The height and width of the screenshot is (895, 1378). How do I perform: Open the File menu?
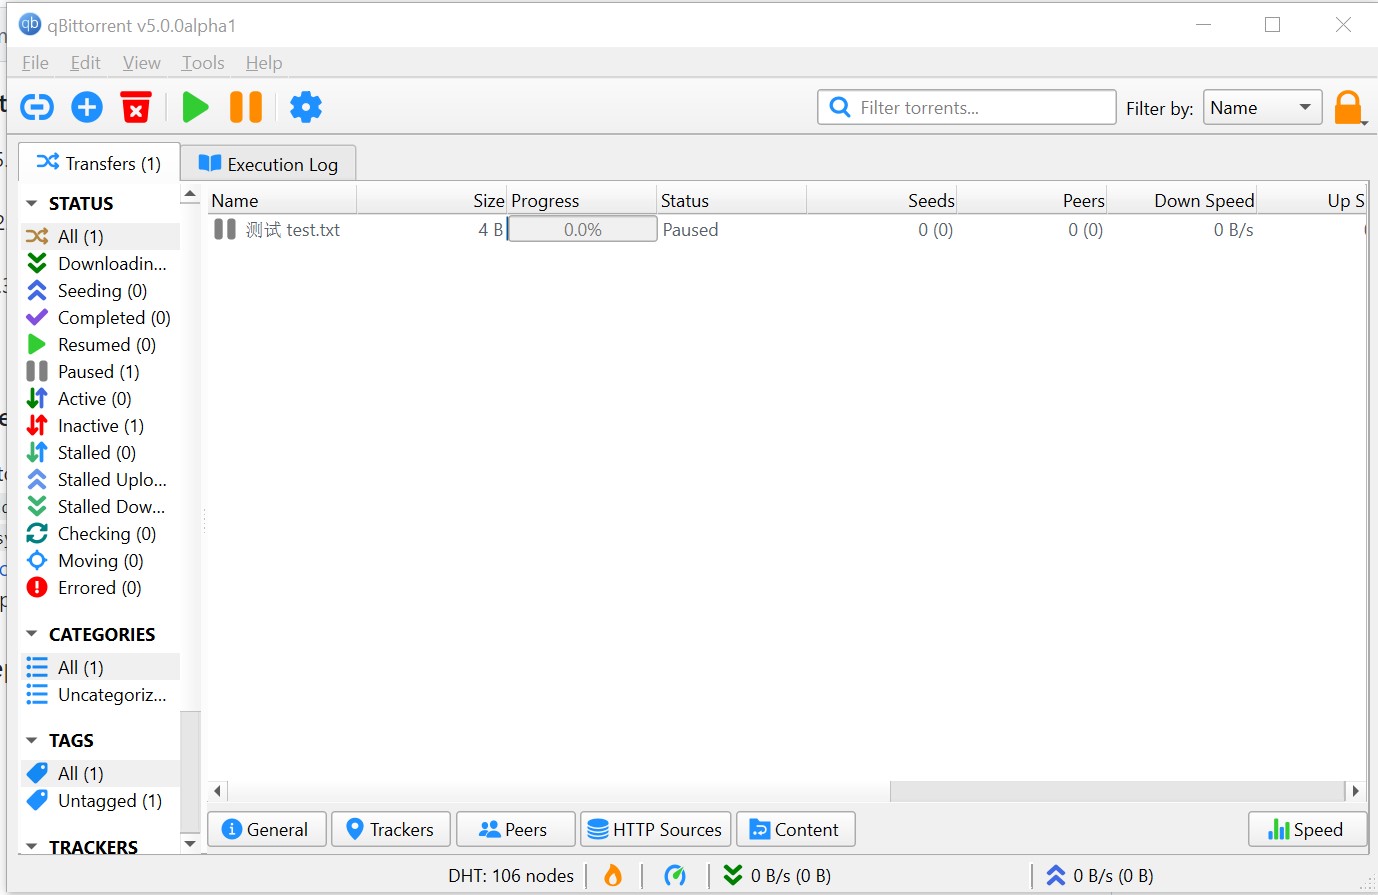pyautogui.click(x=35, y=63)
